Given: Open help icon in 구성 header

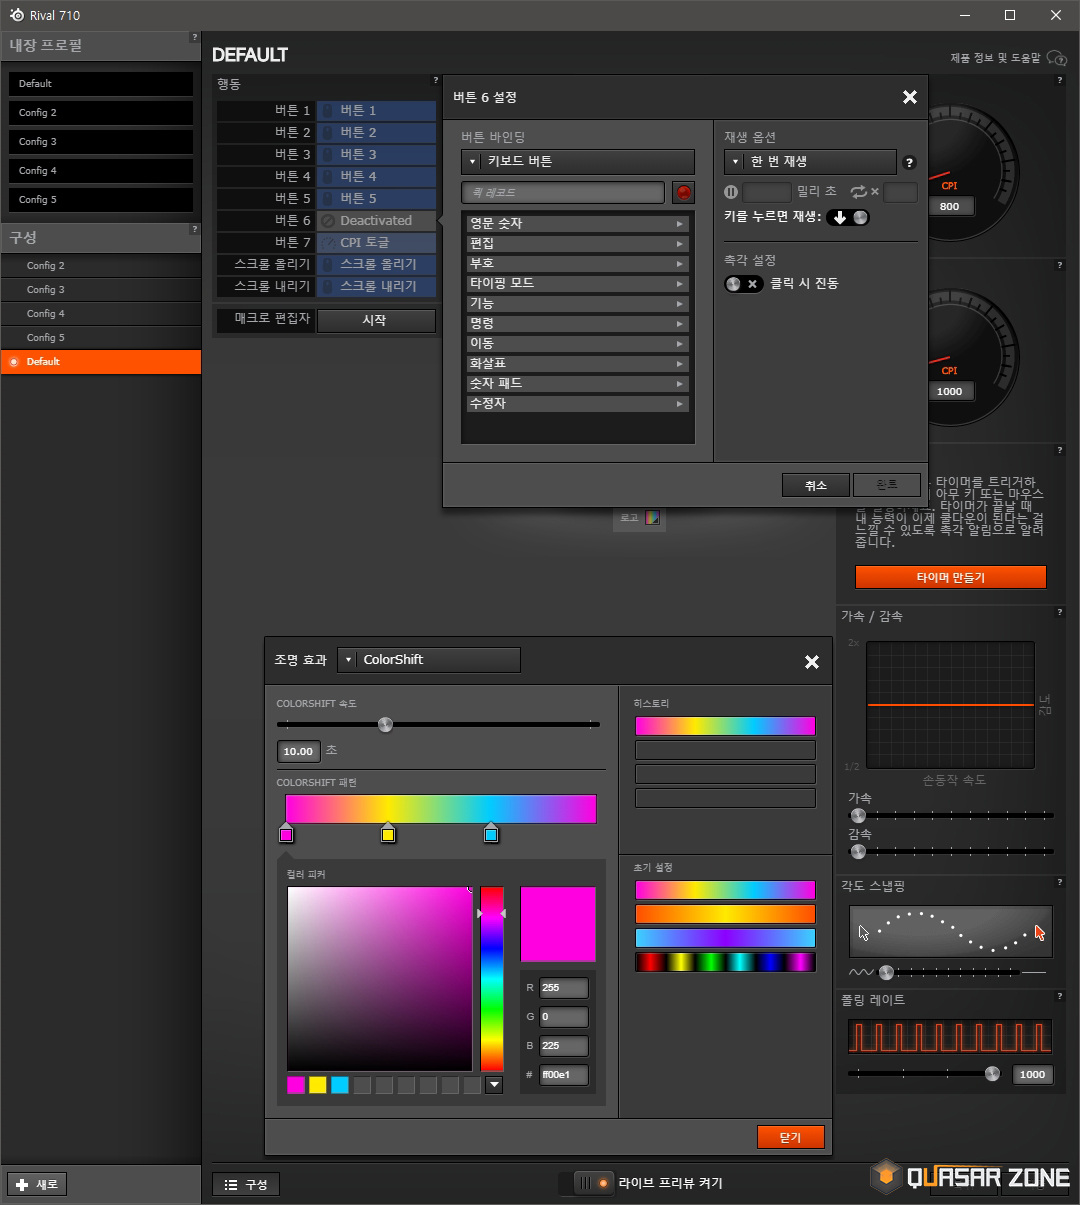Looking at the screenshot, I should [x=194, y=229].
